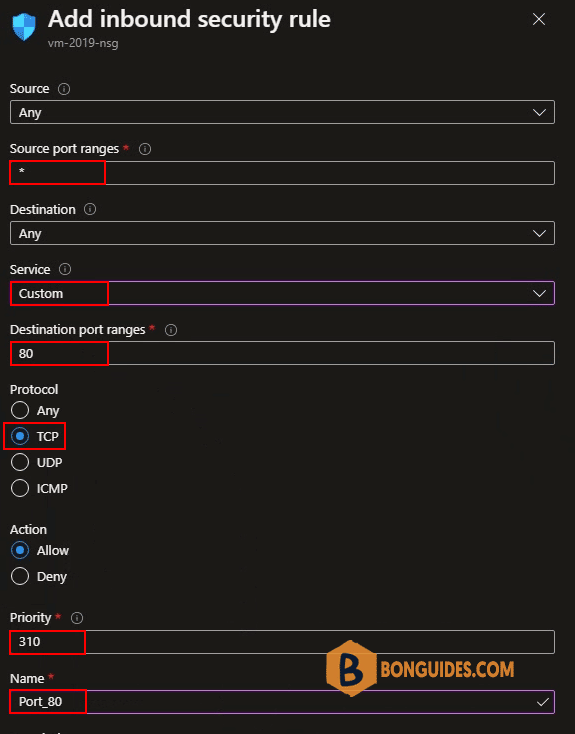Expand the Destination dropdown
Image resolution: width=575 pixels, height=734 pixels.
point(282,233)
